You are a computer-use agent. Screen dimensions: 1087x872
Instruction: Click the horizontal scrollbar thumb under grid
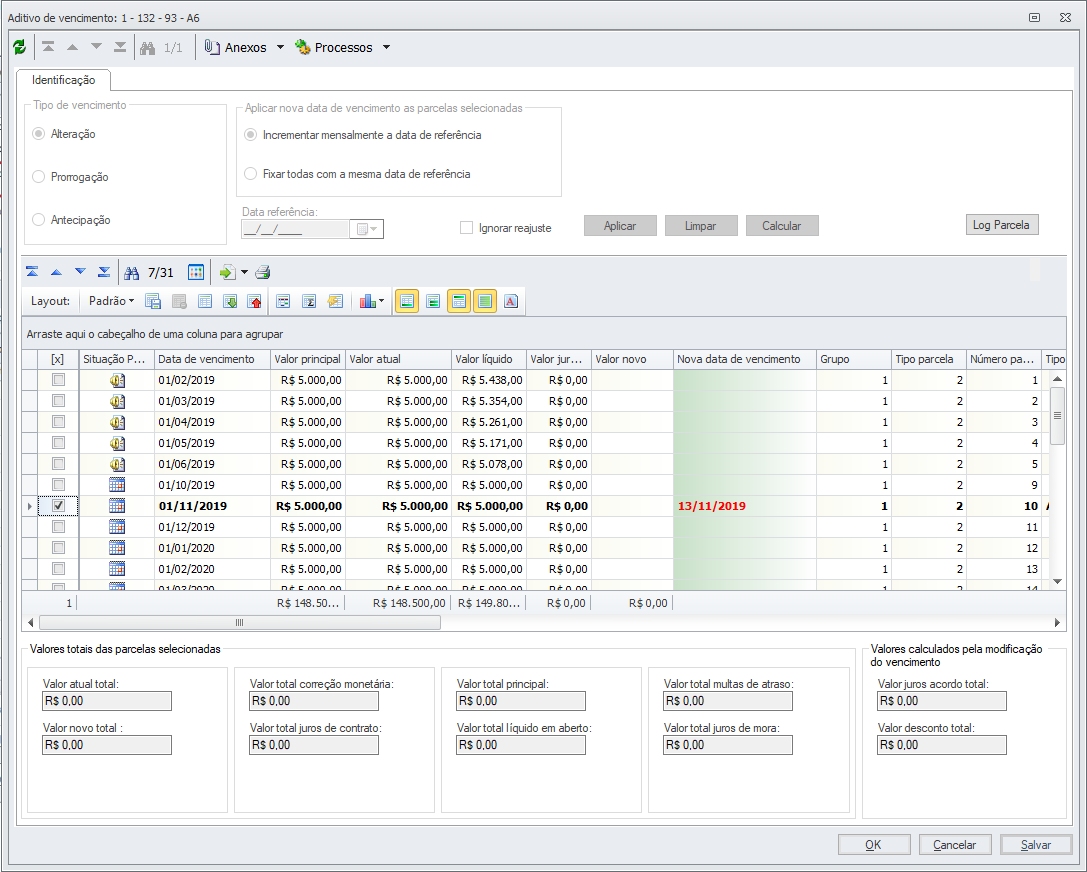click(240, 622)
